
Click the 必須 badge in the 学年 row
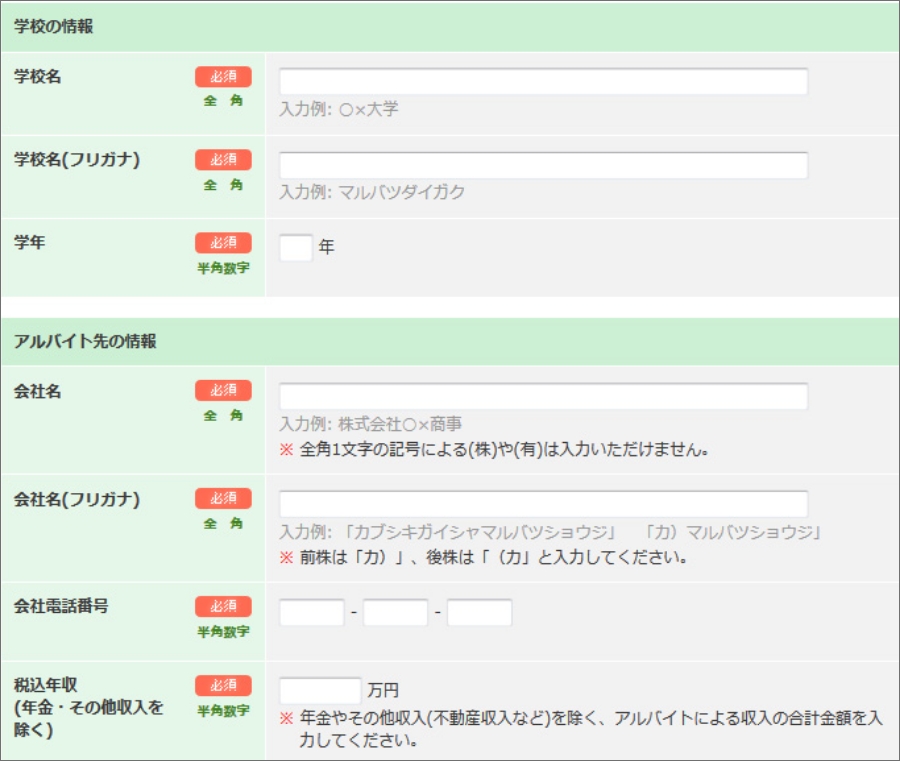click(x=223, y=243)
